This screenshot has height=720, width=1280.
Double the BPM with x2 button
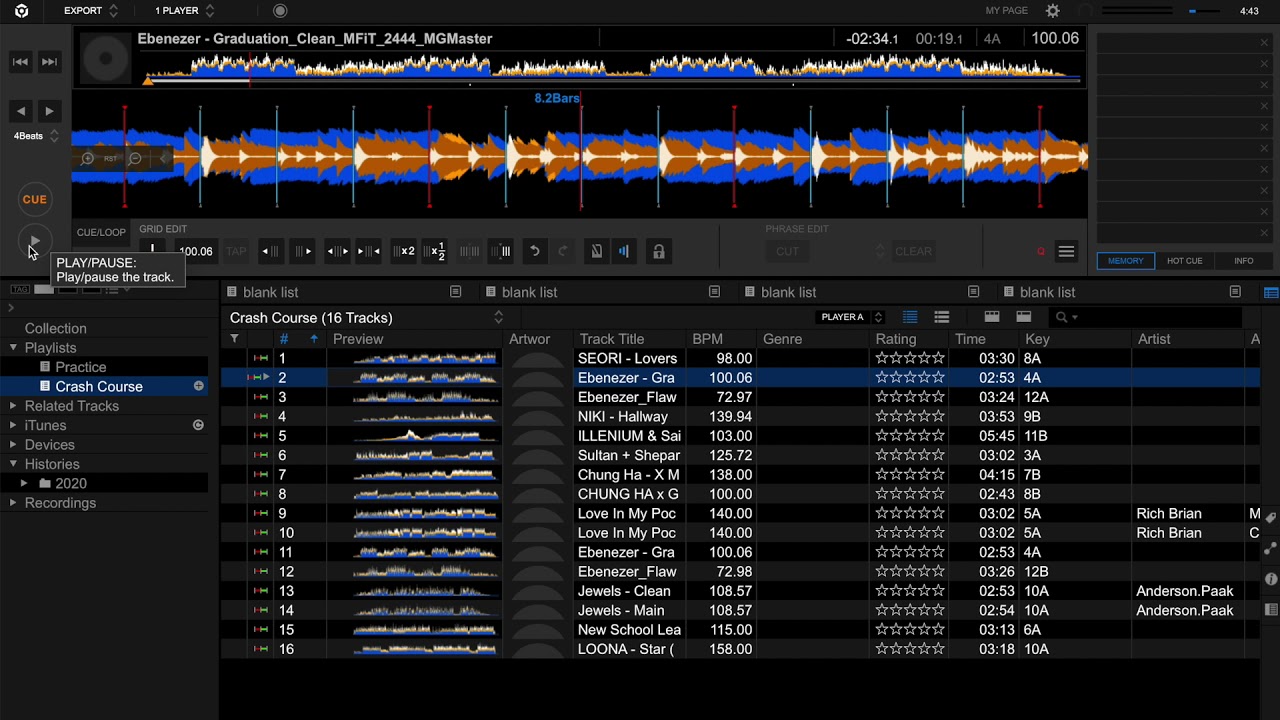404,252
